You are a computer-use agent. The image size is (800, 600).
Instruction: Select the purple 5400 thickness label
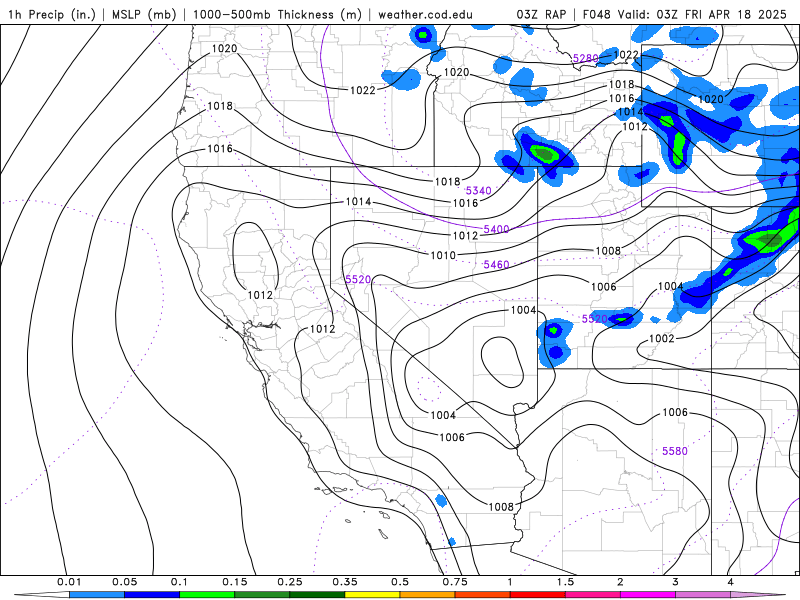coord(496,229)
